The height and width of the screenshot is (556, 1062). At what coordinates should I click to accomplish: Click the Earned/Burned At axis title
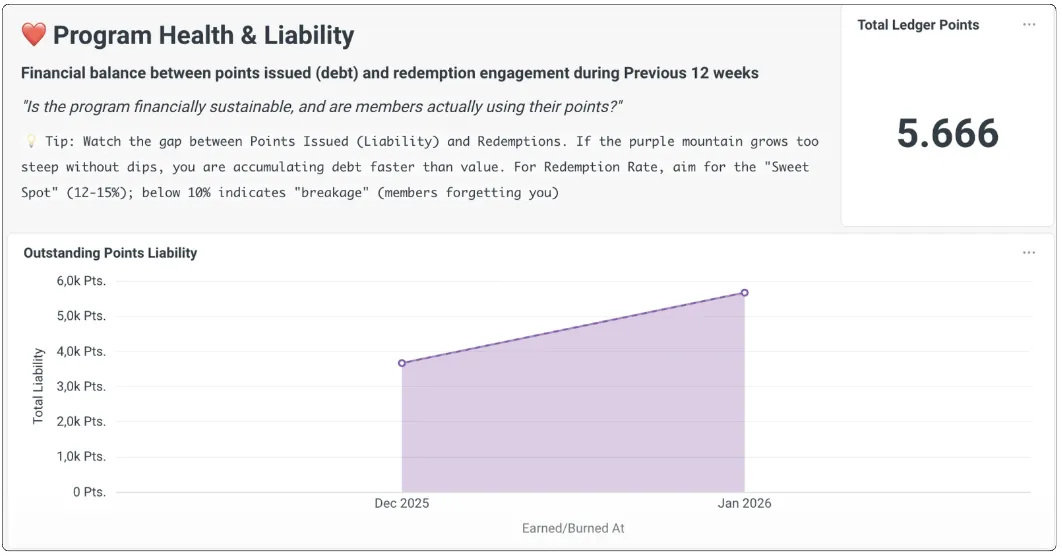pyautogui.click(x=573, y=528)
